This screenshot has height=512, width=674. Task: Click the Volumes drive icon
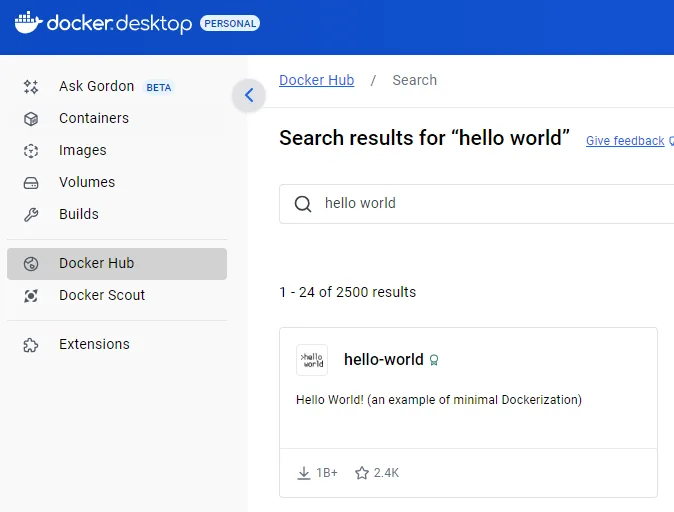coord(31,183)
